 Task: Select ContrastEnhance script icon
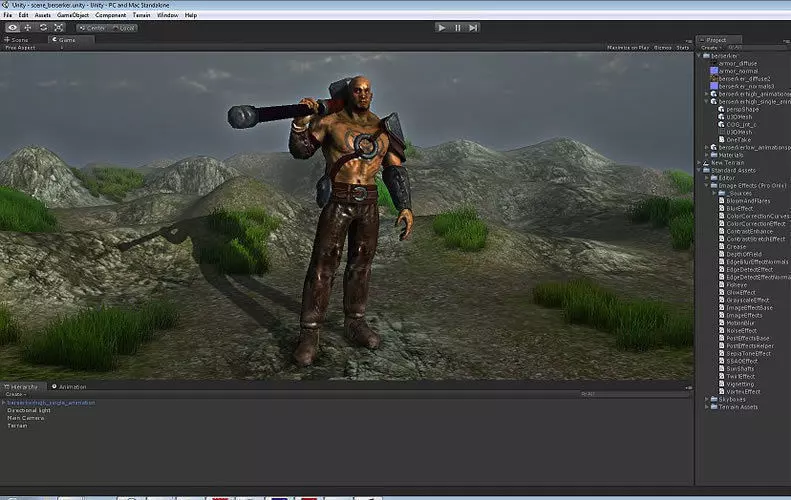tap(721, 231)
